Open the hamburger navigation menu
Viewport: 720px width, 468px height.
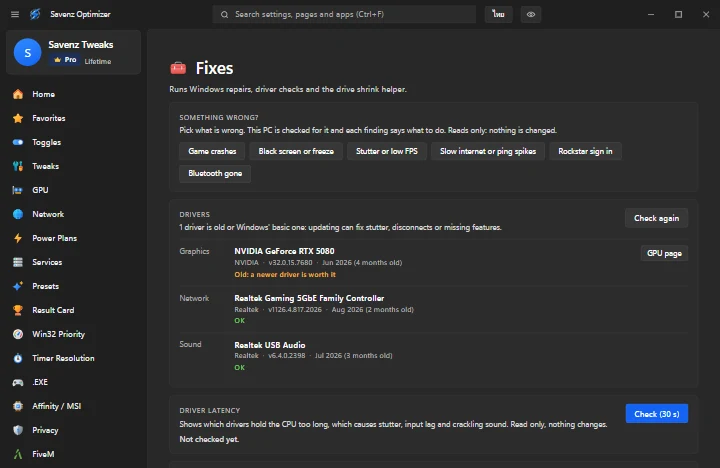[x=15, y=14]
